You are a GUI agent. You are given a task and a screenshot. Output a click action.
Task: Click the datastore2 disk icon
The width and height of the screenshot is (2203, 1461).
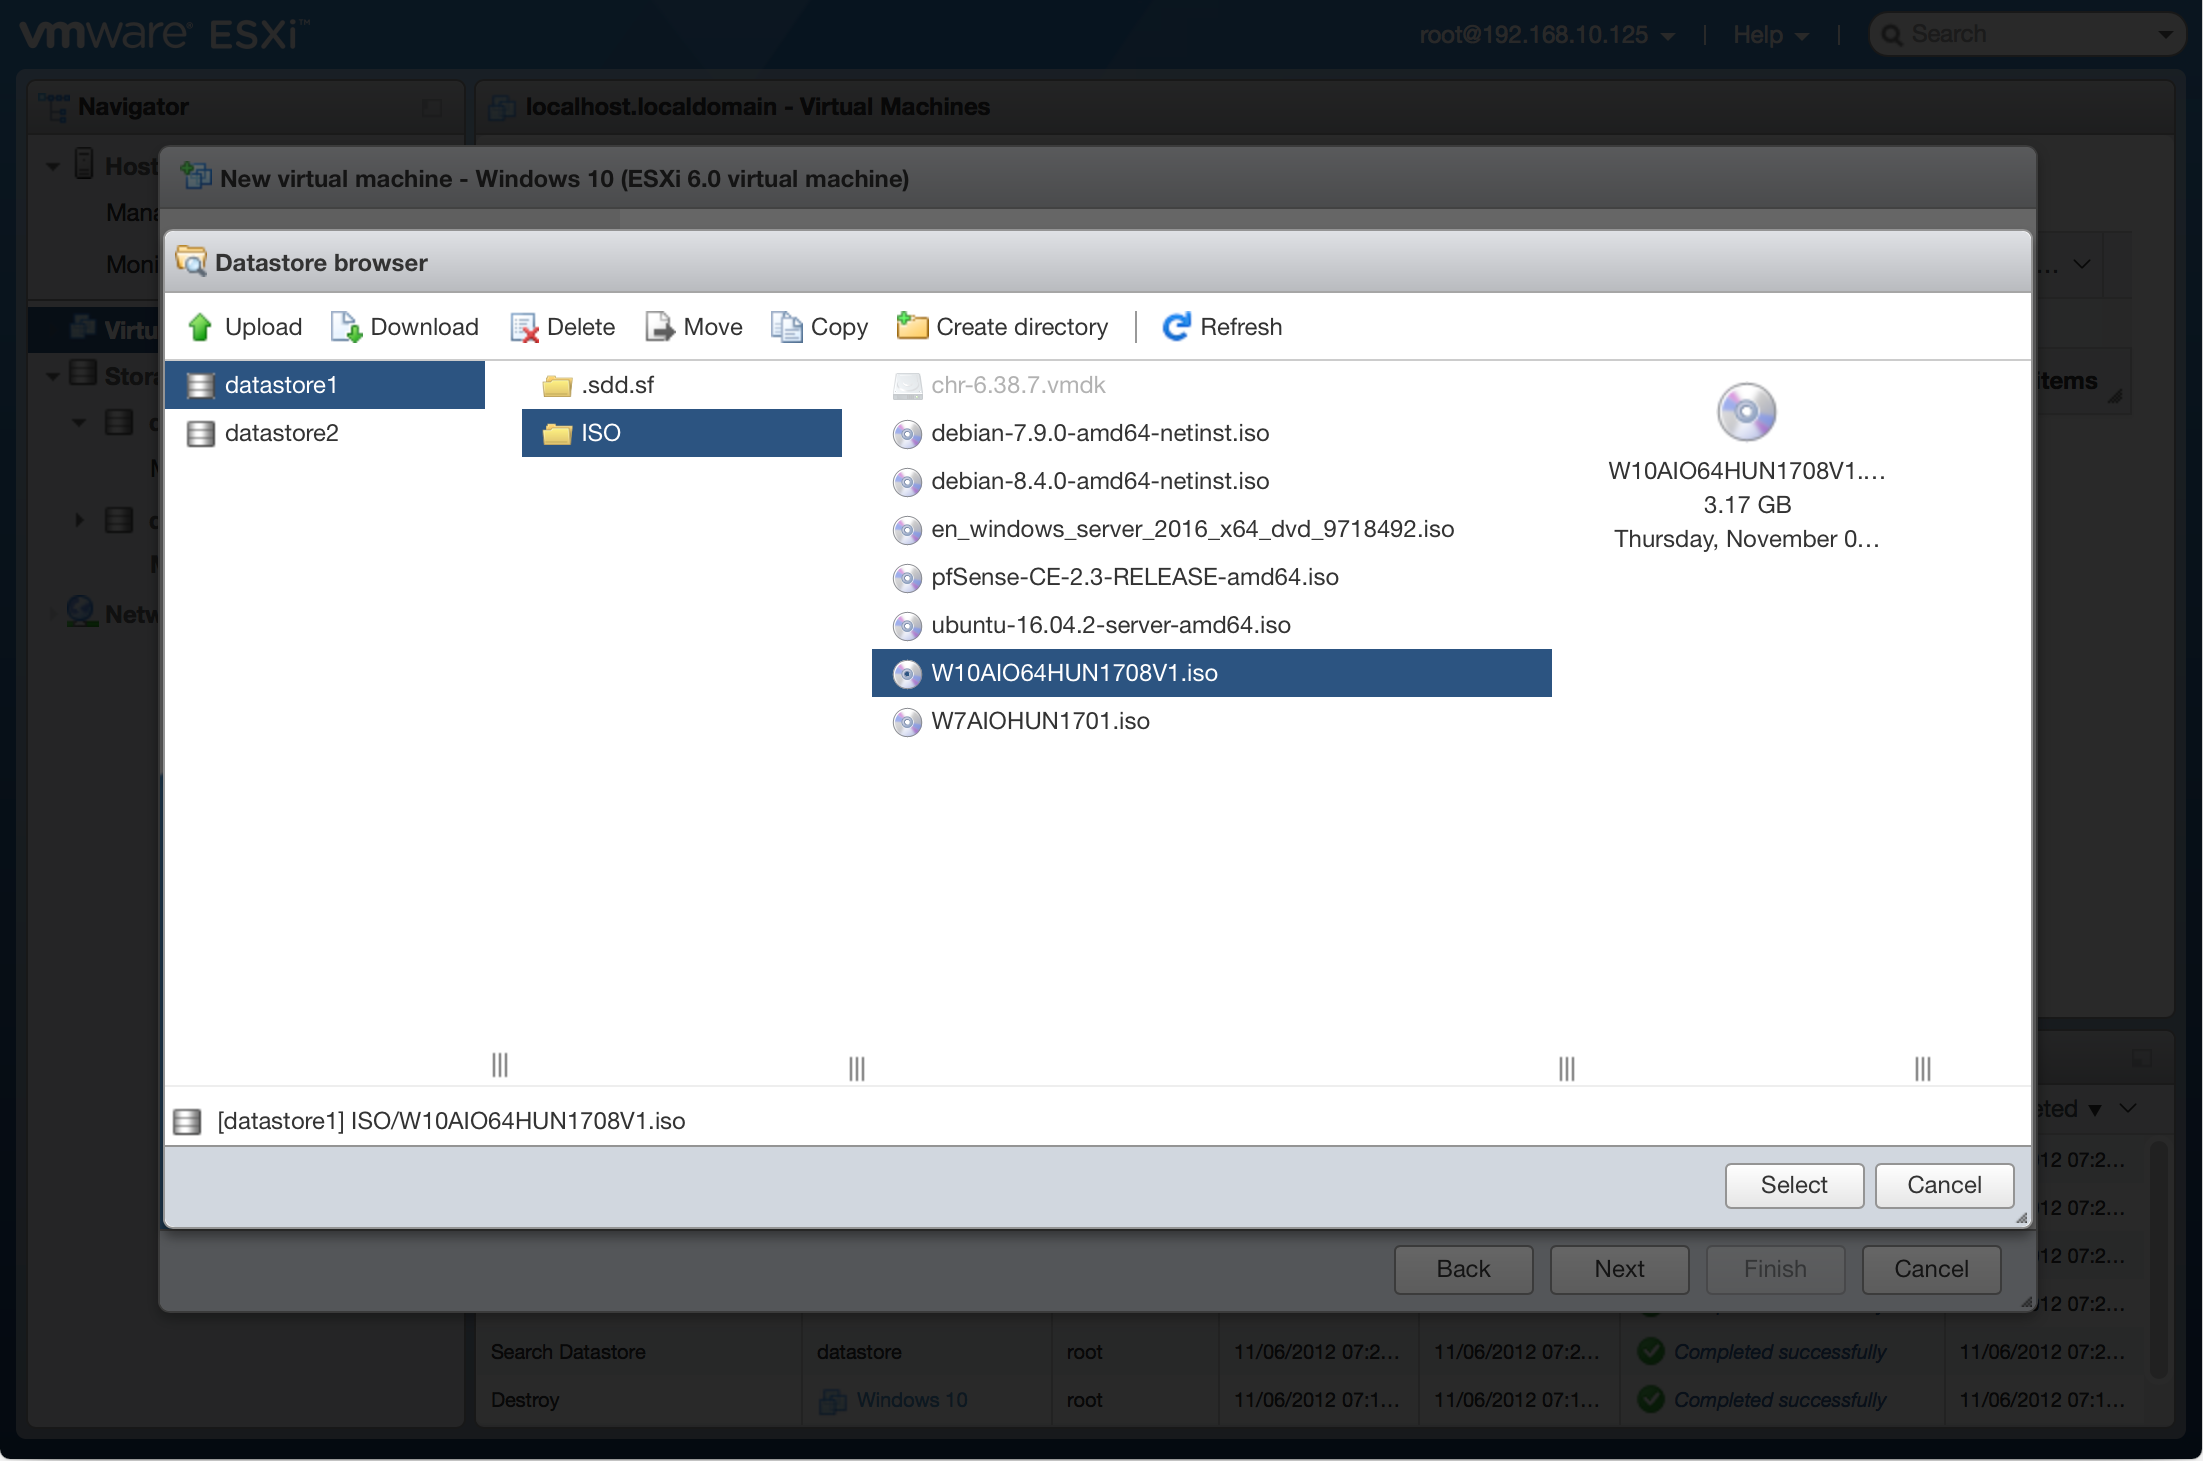[201, 433]
